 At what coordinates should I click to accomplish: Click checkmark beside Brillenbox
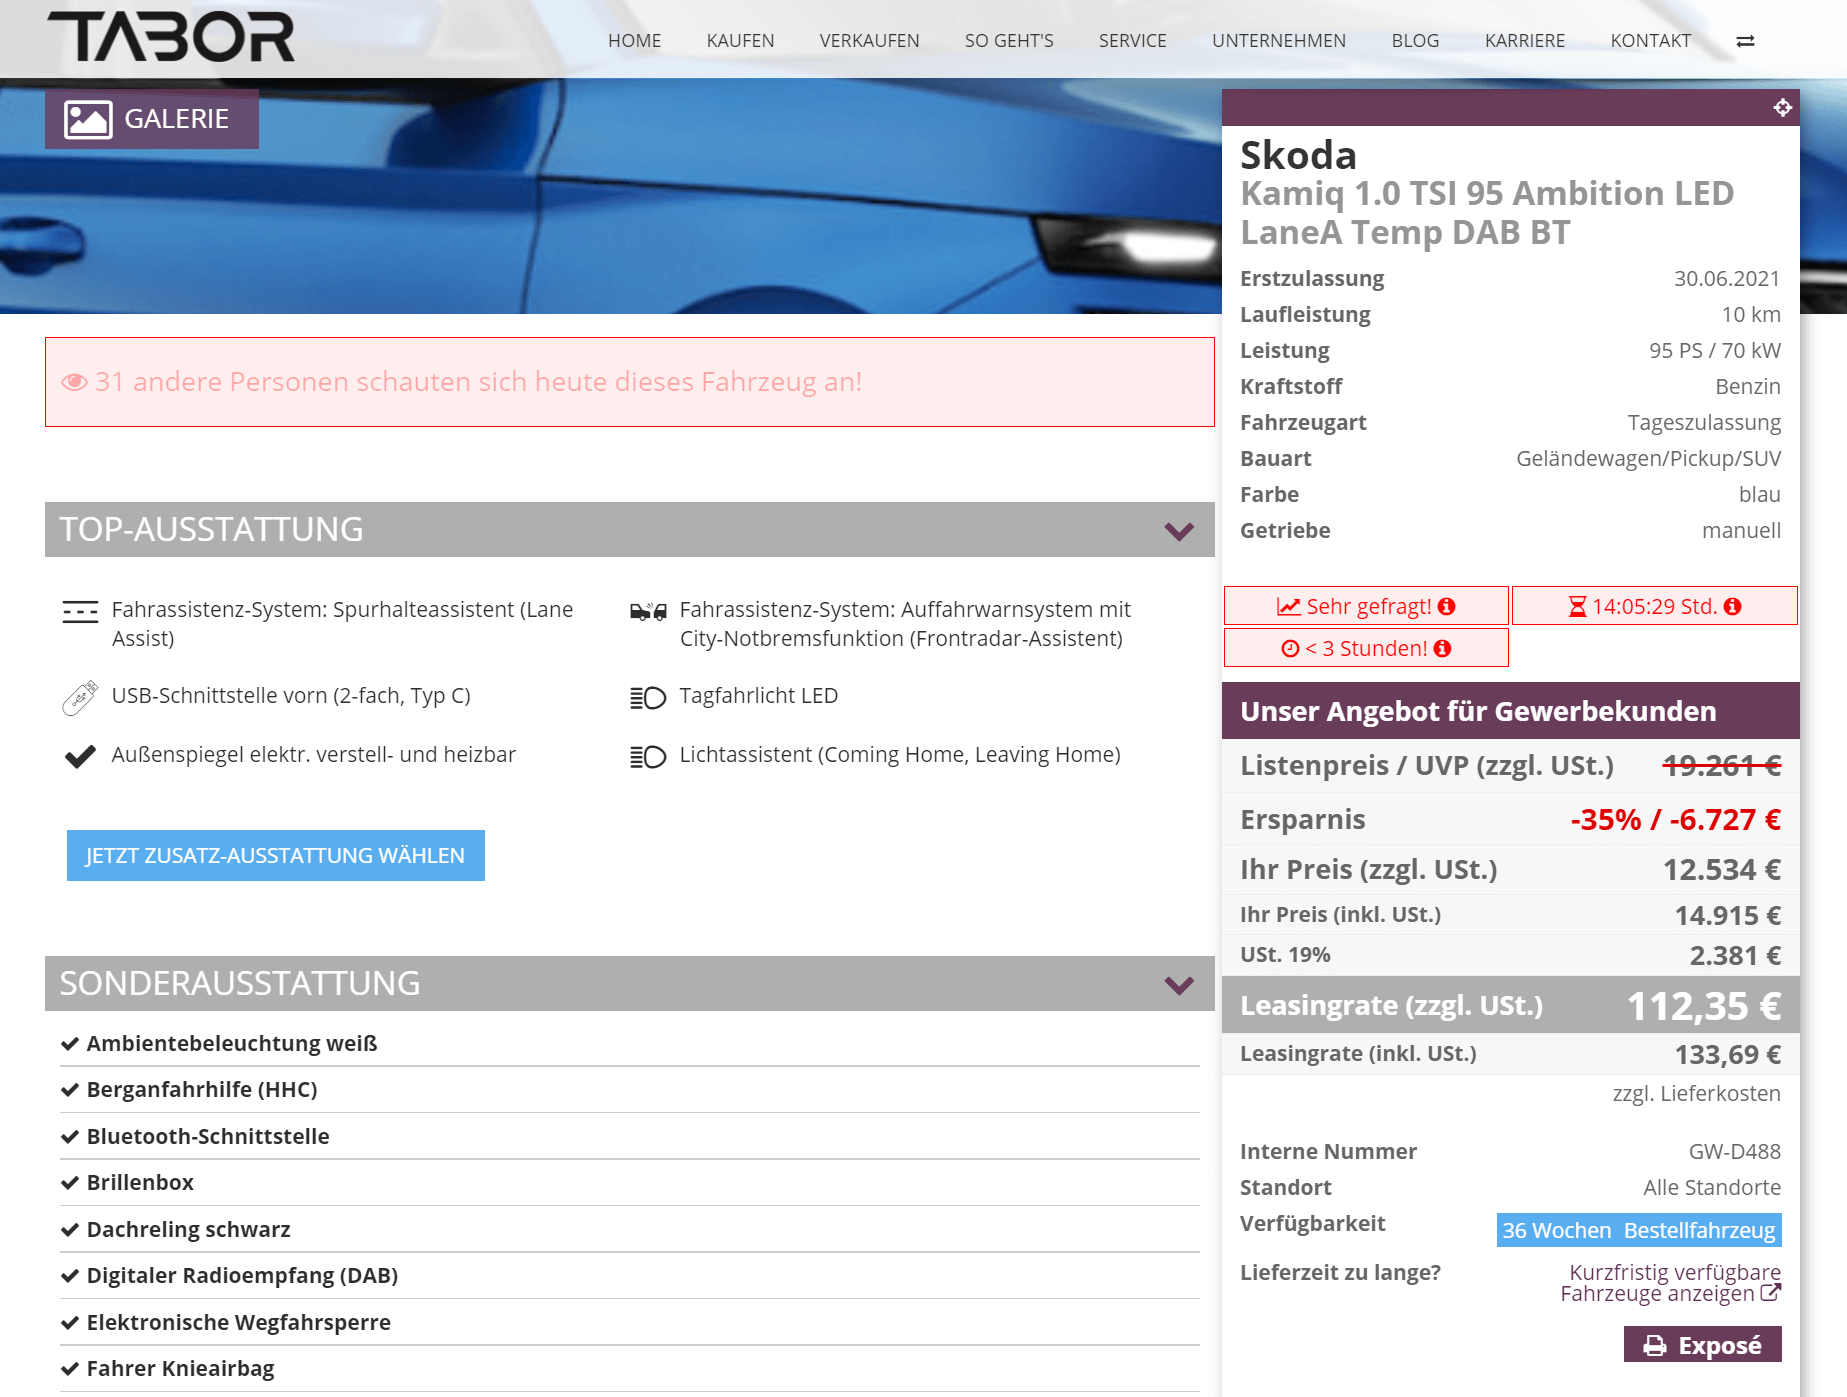[70, 1183]
